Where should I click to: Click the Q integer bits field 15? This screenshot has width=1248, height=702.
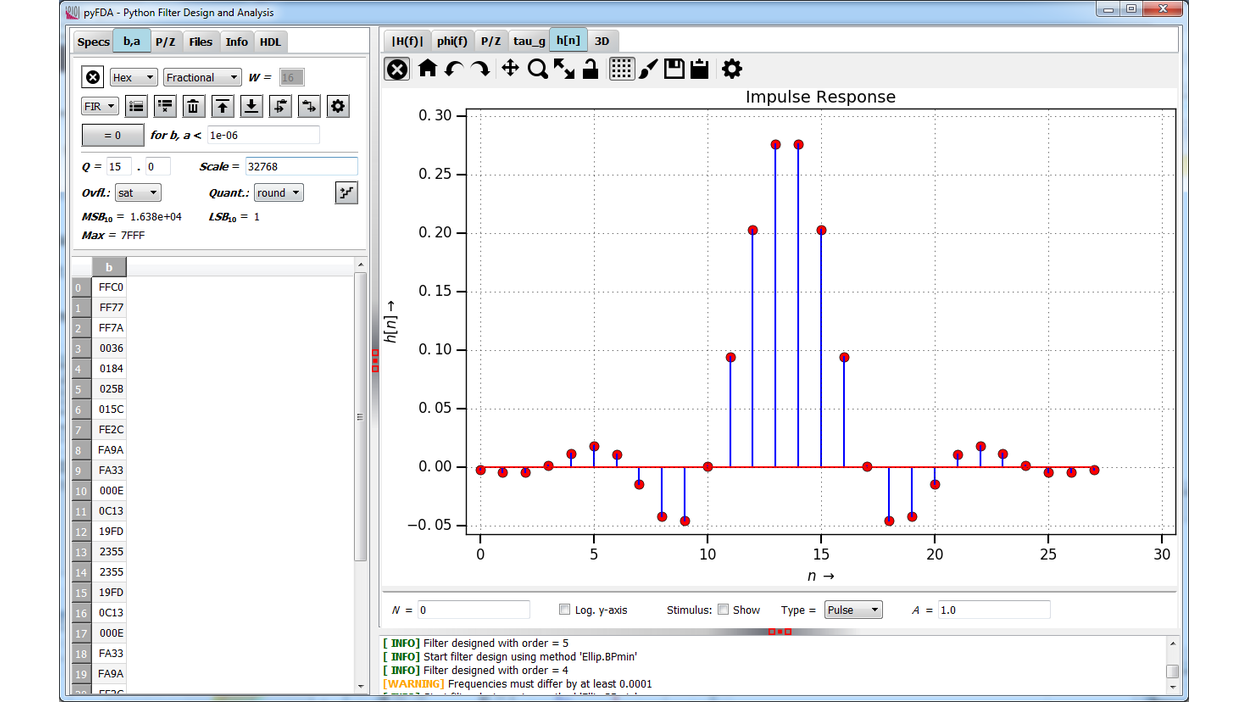pyautogui.click(x=120, y=167)
